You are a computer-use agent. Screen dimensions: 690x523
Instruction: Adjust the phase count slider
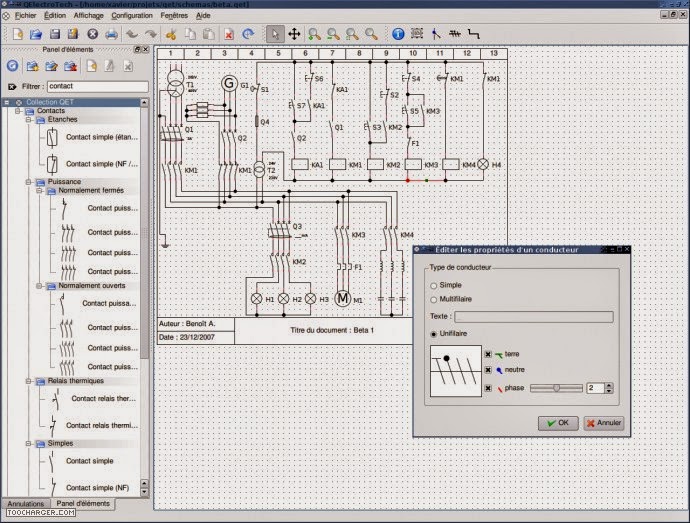(556, 388)
